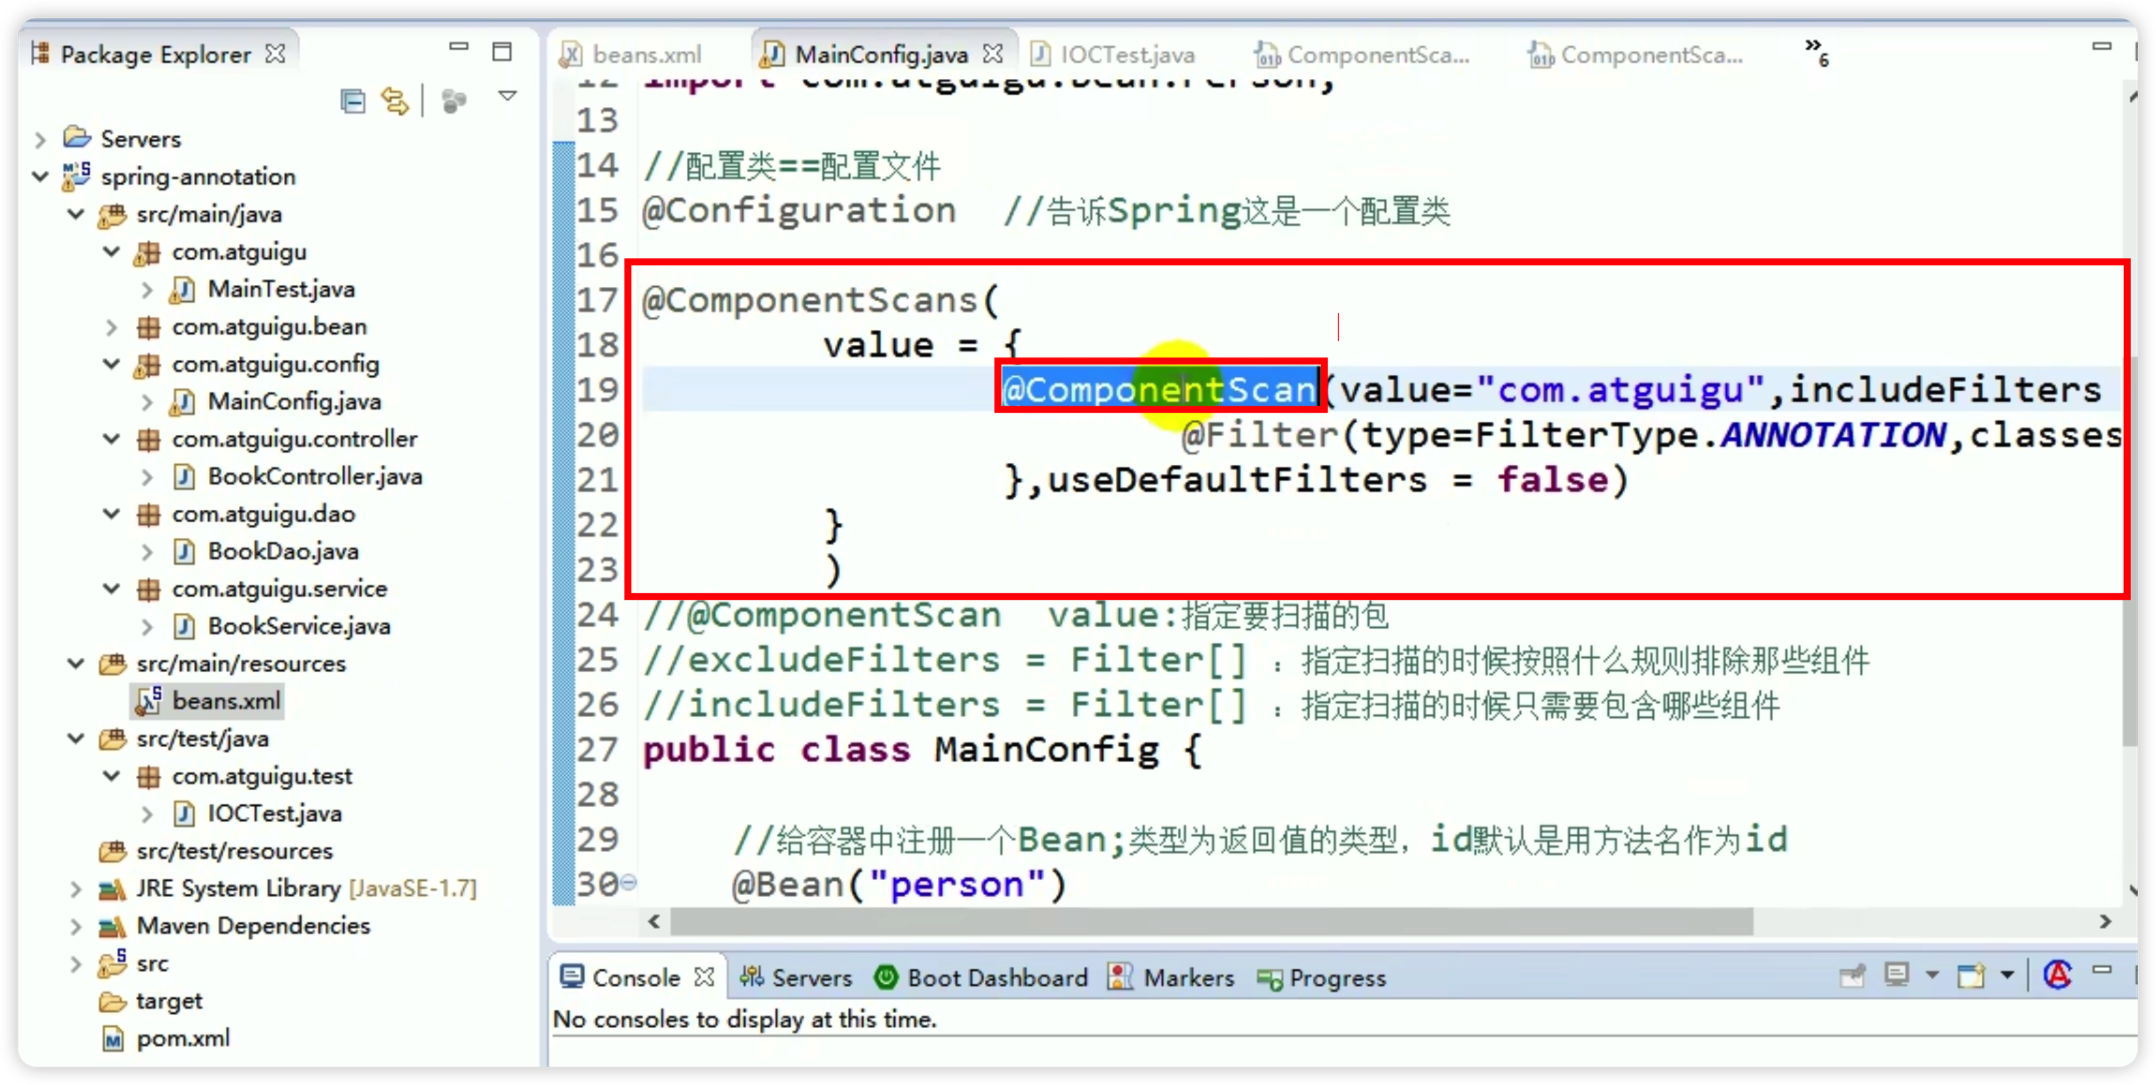Viewport: 2156px width, 1085px height.
Task: Open second ComponentSca... class tab
Action: point(1636,55)
